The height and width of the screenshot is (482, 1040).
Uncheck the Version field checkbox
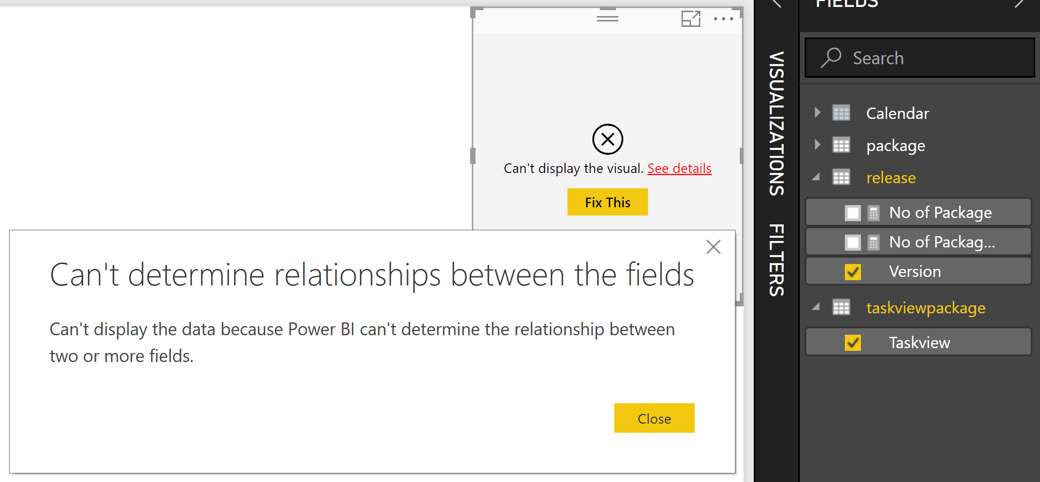coord(852,271)
